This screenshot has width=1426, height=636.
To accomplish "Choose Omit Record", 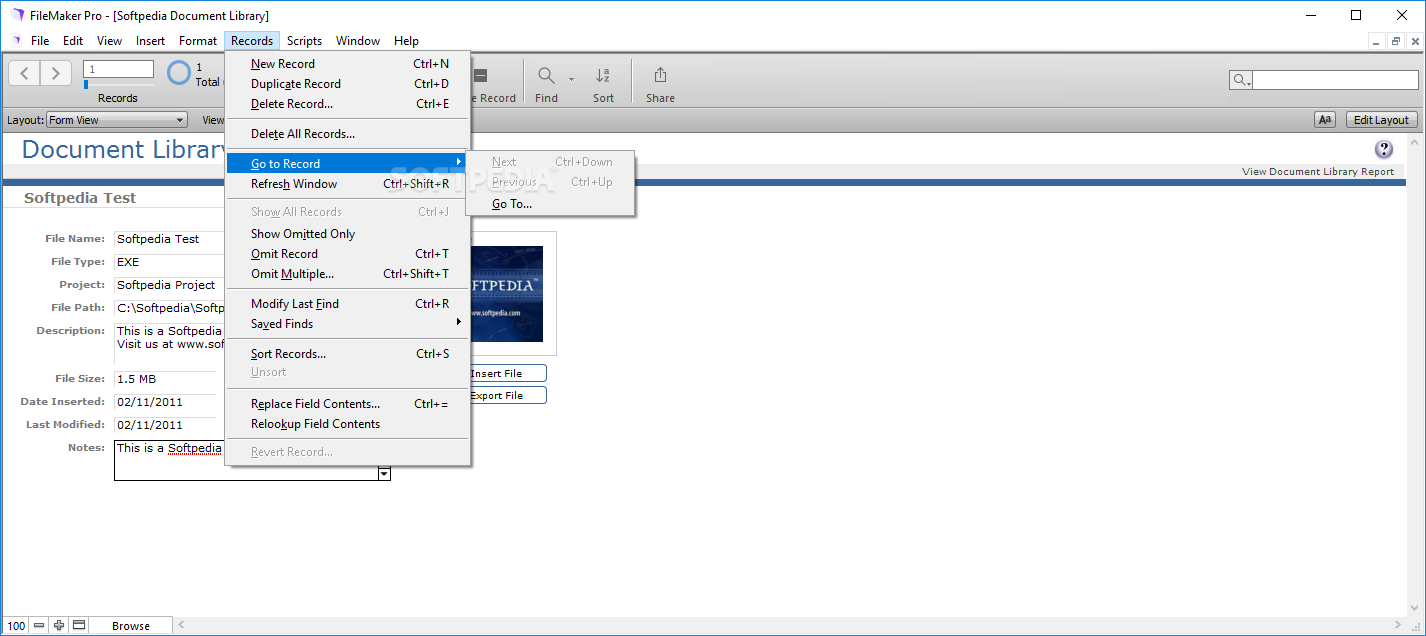I will tap(348, 254).
